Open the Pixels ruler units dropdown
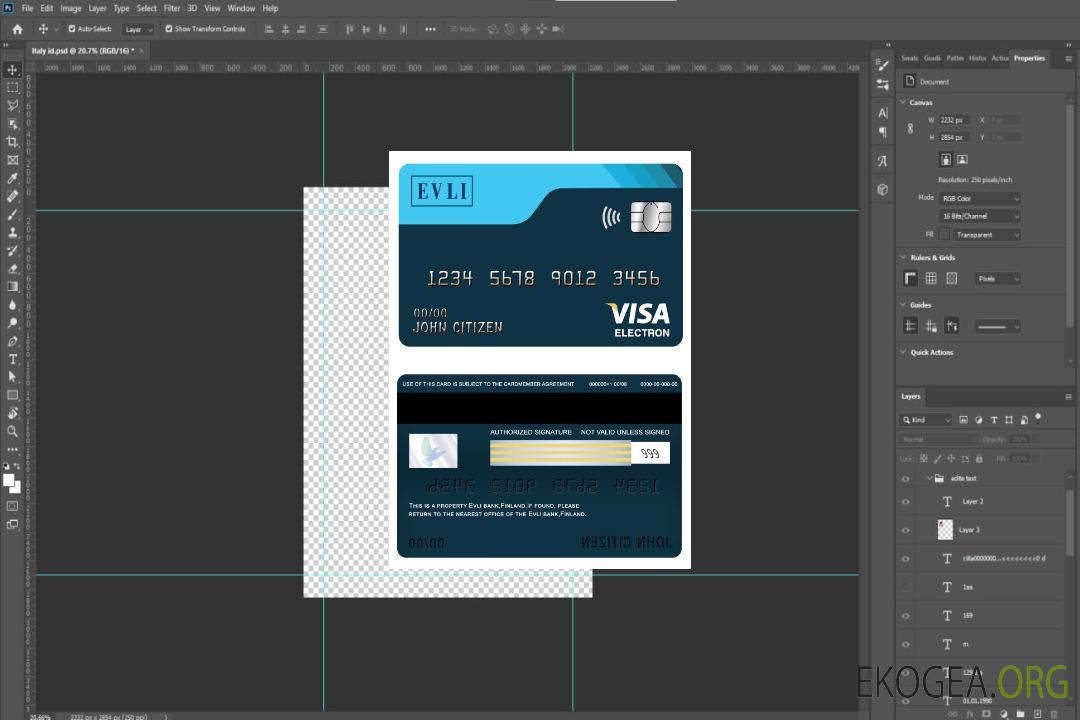 point(997,279)
